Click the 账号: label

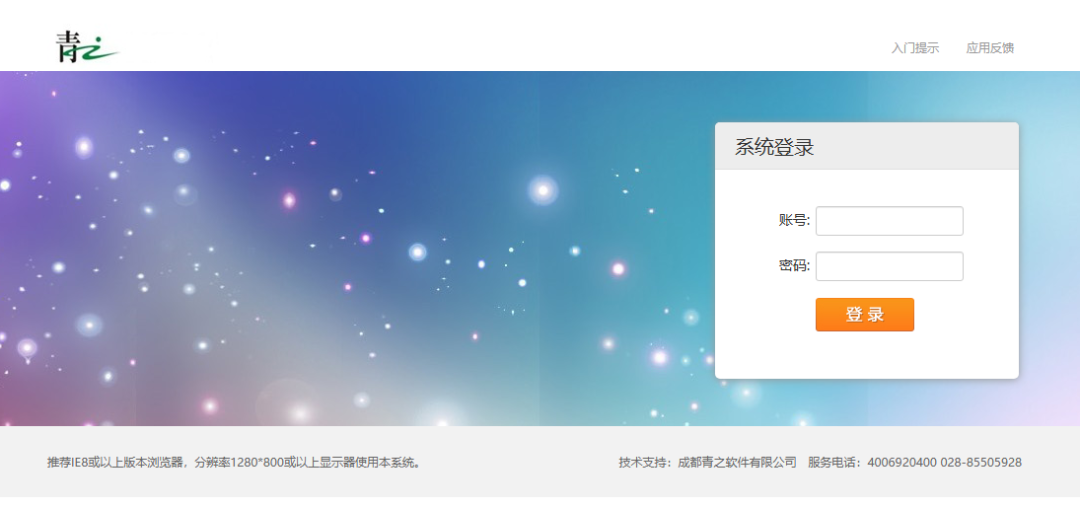click(794, 221)
